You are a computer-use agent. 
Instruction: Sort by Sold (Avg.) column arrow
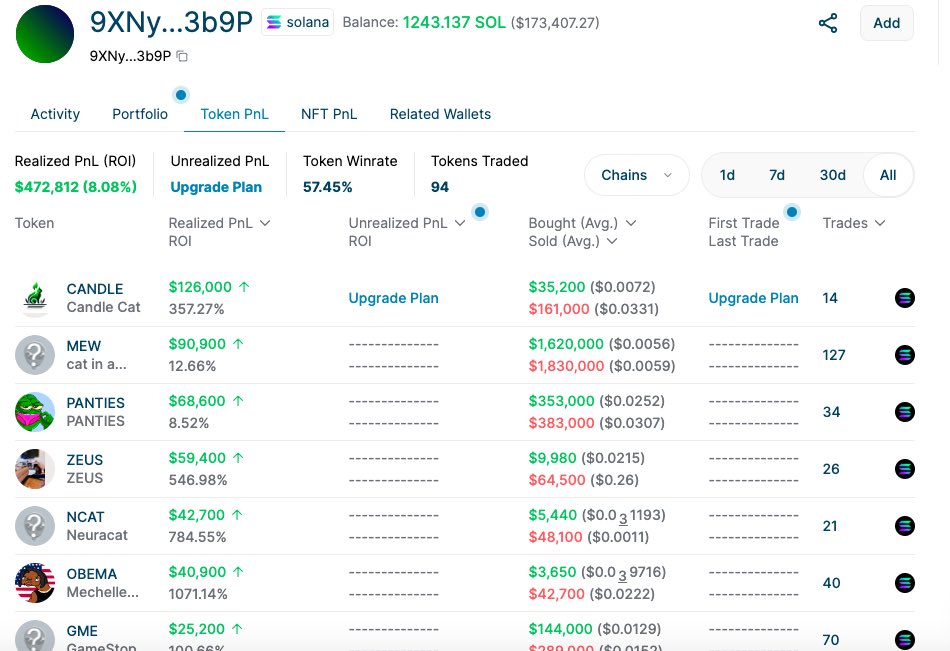[612, 241]
